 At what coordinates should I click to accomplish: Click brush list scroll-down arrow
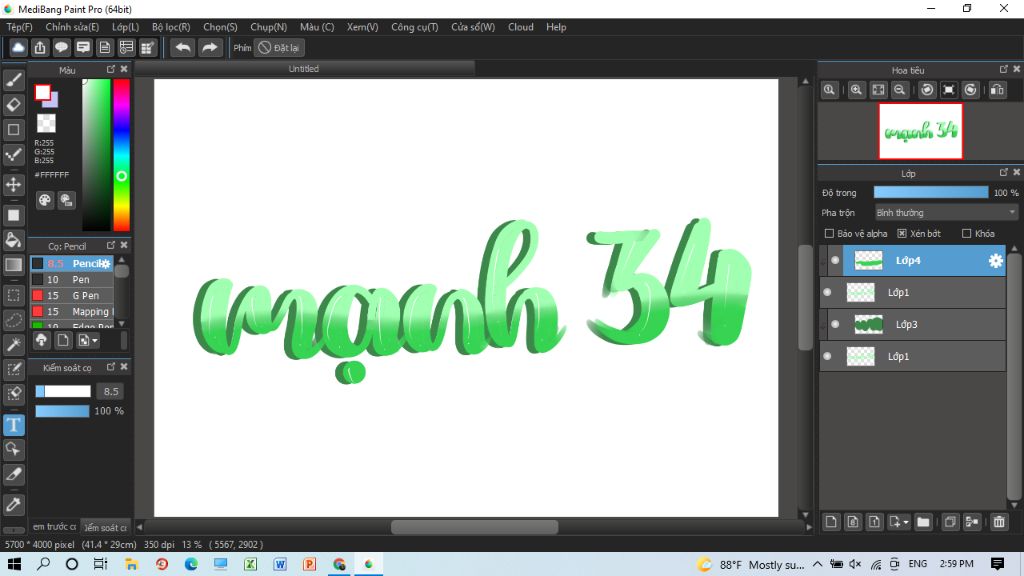pyautogui.click(x=121, y=324)
